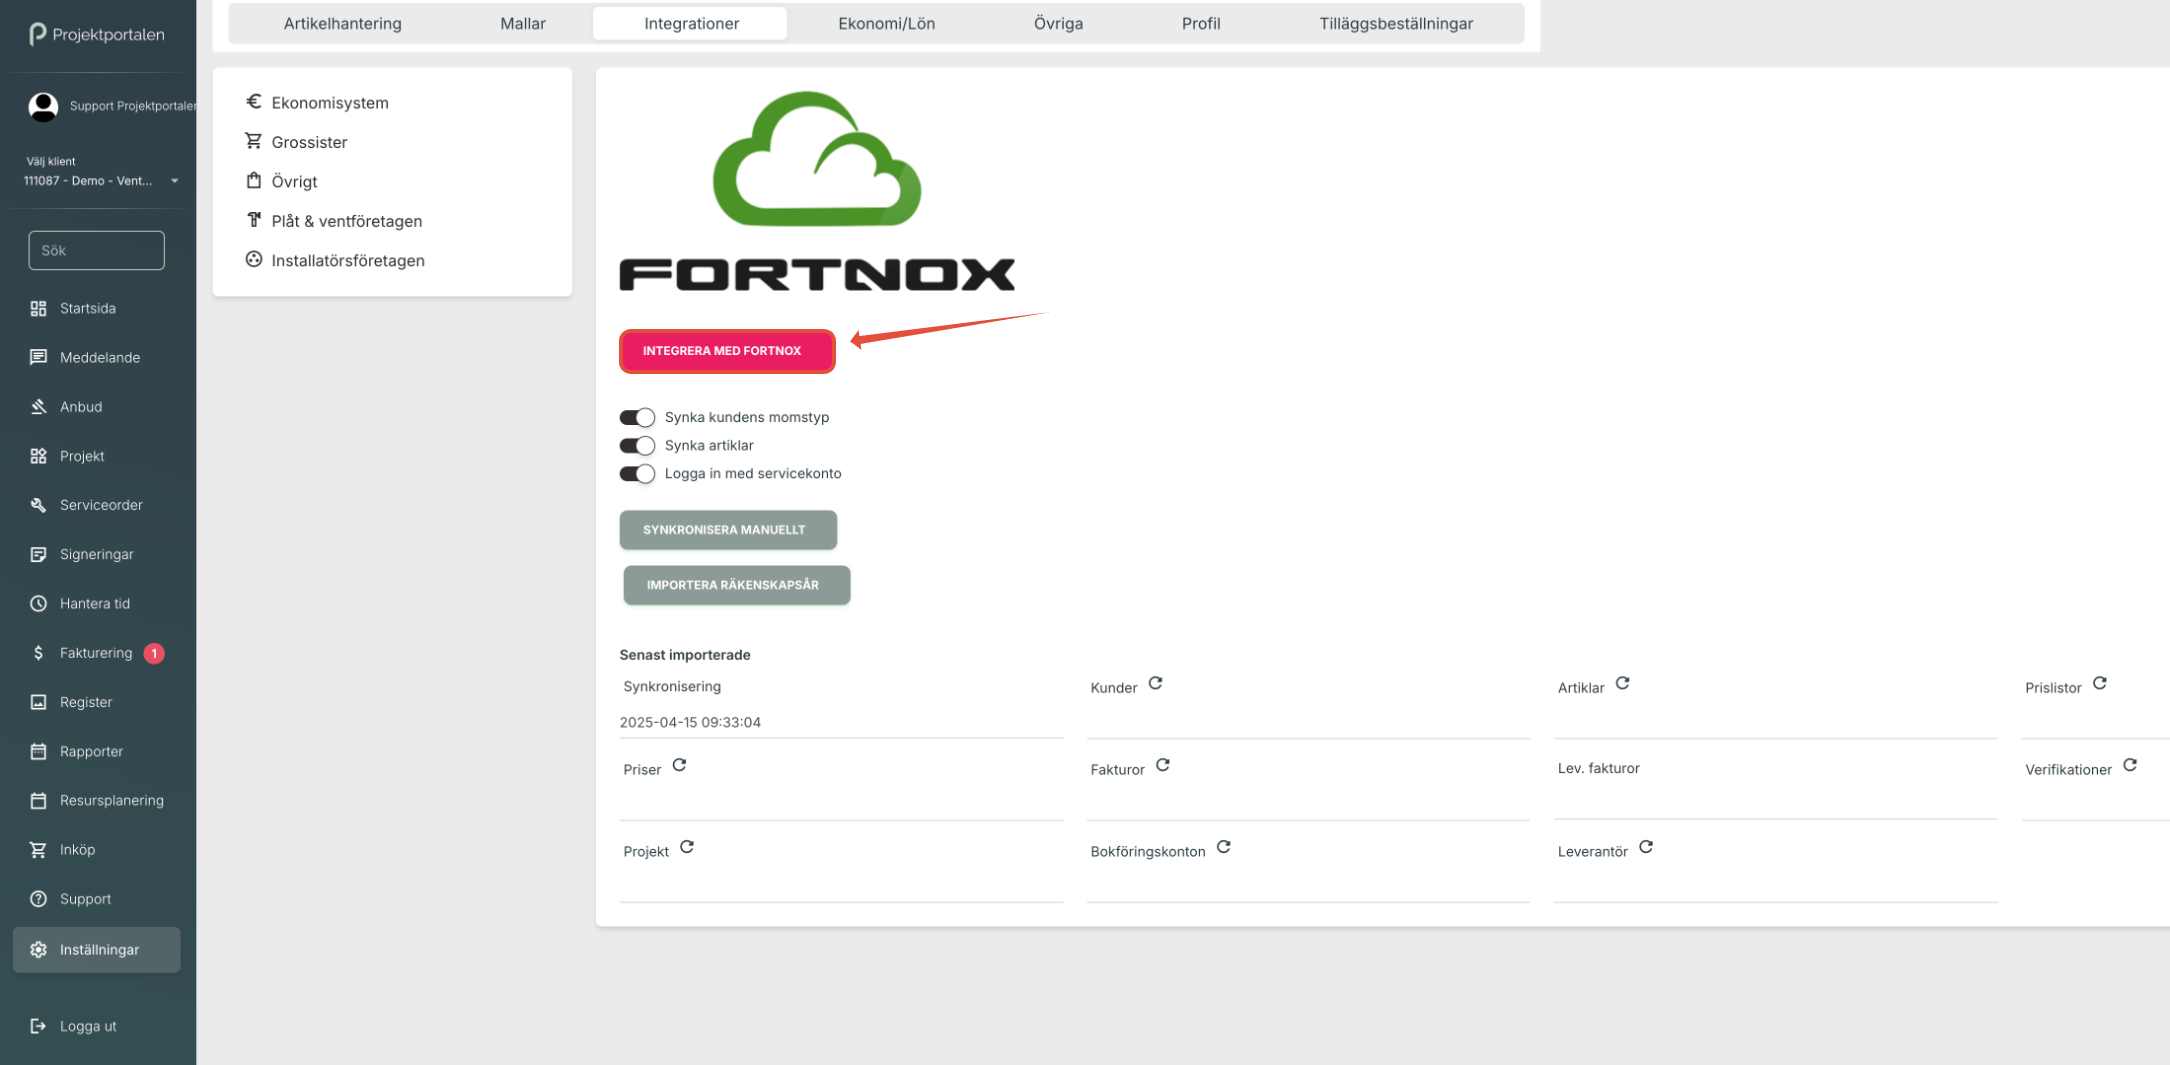Click the Fortnox logo image
Viewport: 2170px width, 1065px height.
(817, 191)
